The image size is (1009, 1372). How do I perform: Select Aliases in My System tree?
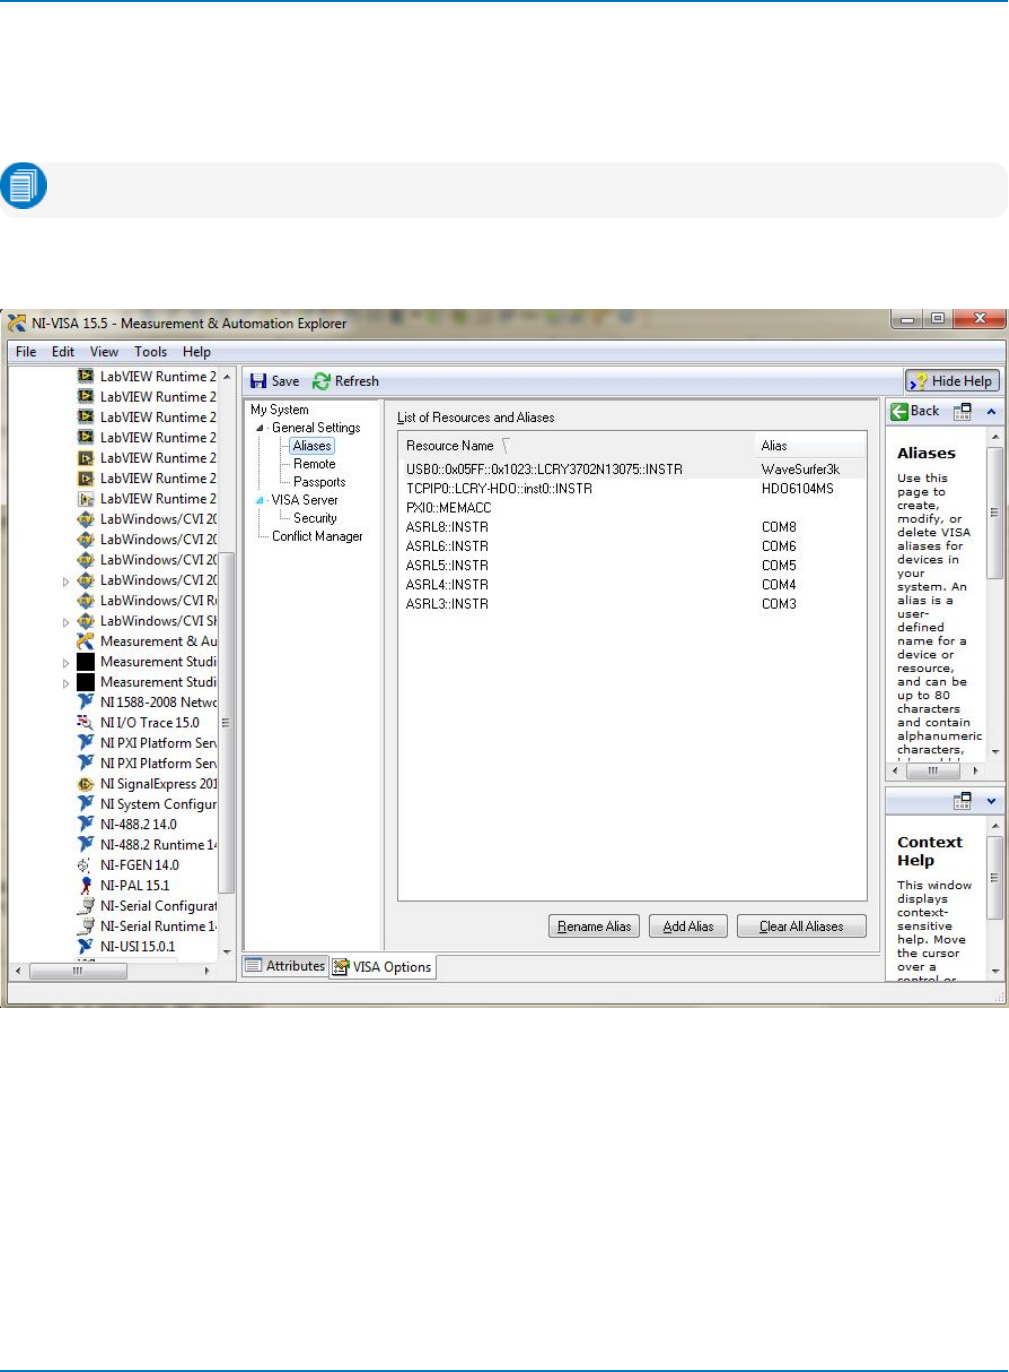(312, 446)
